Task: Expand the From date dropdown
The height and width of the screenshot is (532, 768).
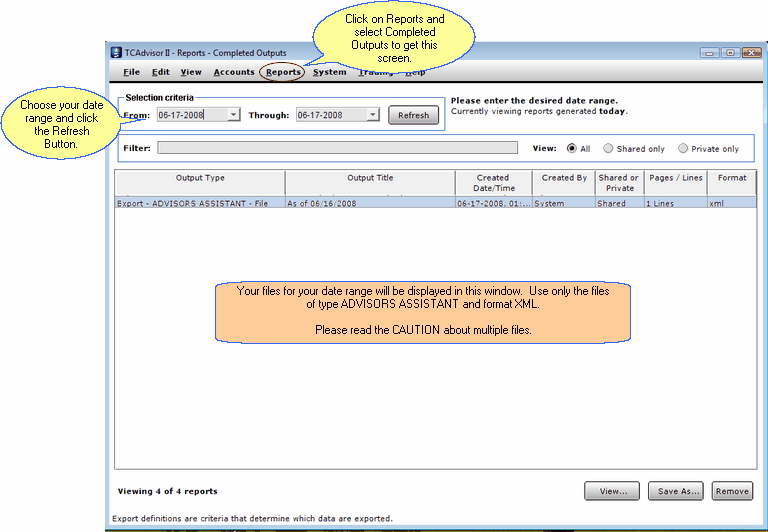Action: [x=234, y=115]
